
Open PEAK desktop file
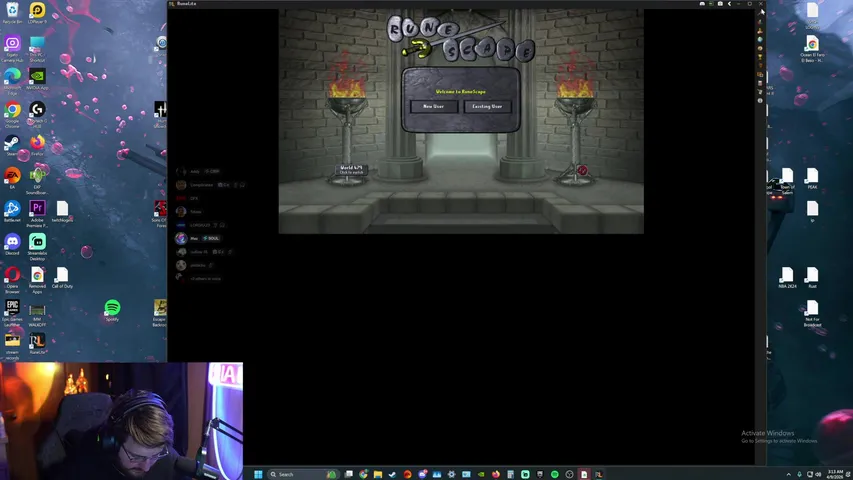[x=812, y=179]
